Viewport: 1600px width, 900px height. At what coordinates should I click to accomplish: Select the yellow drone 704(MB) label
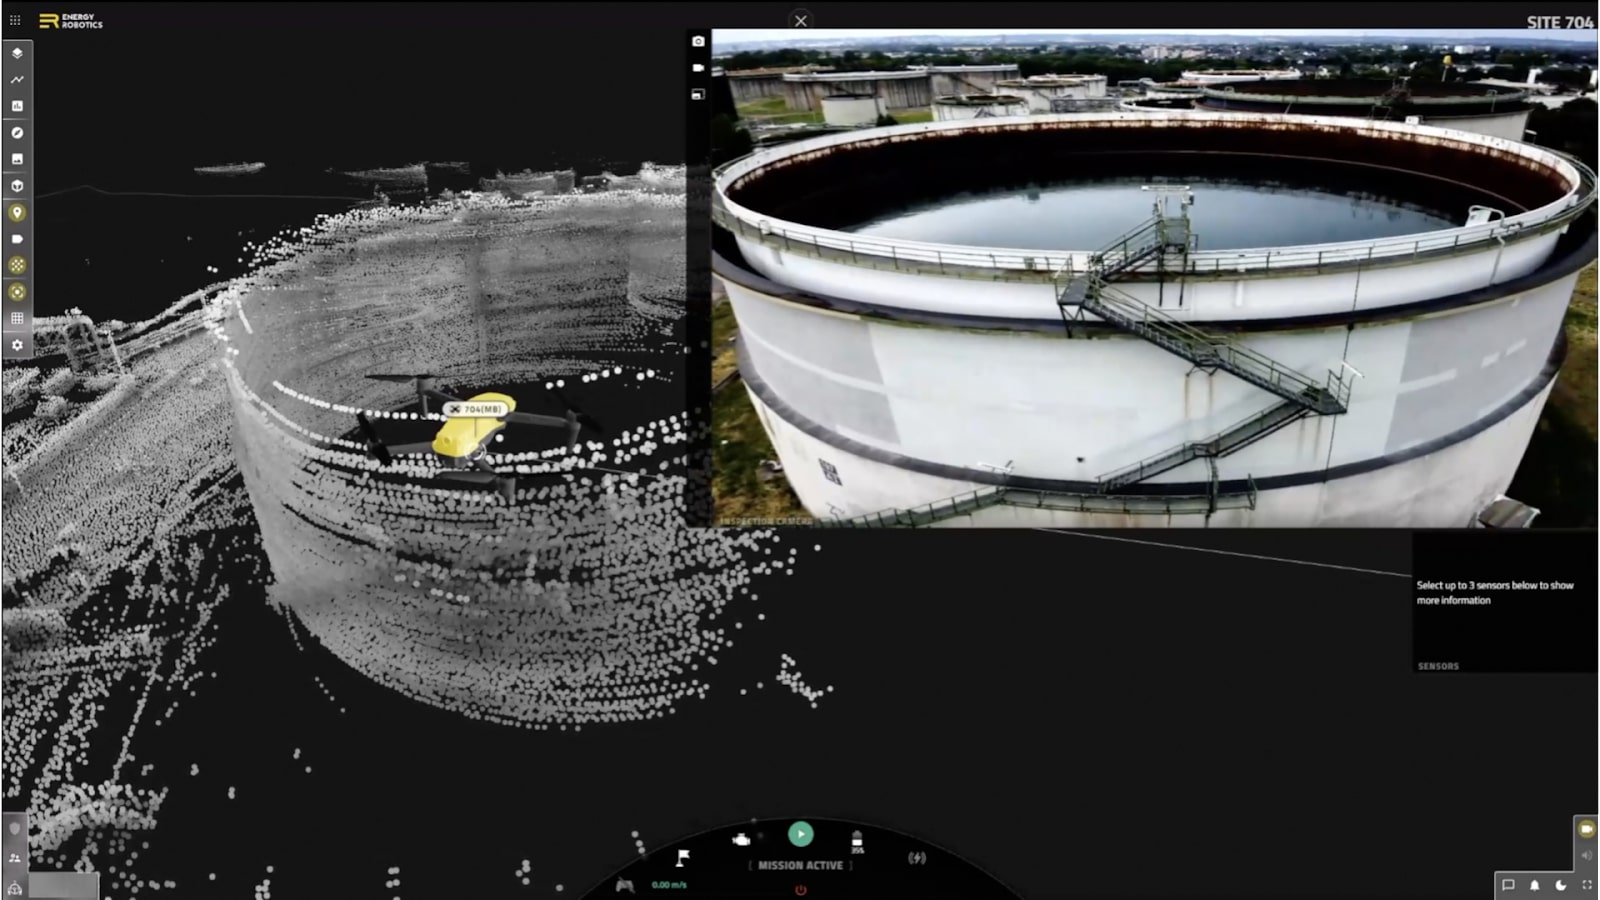point(476,409)
